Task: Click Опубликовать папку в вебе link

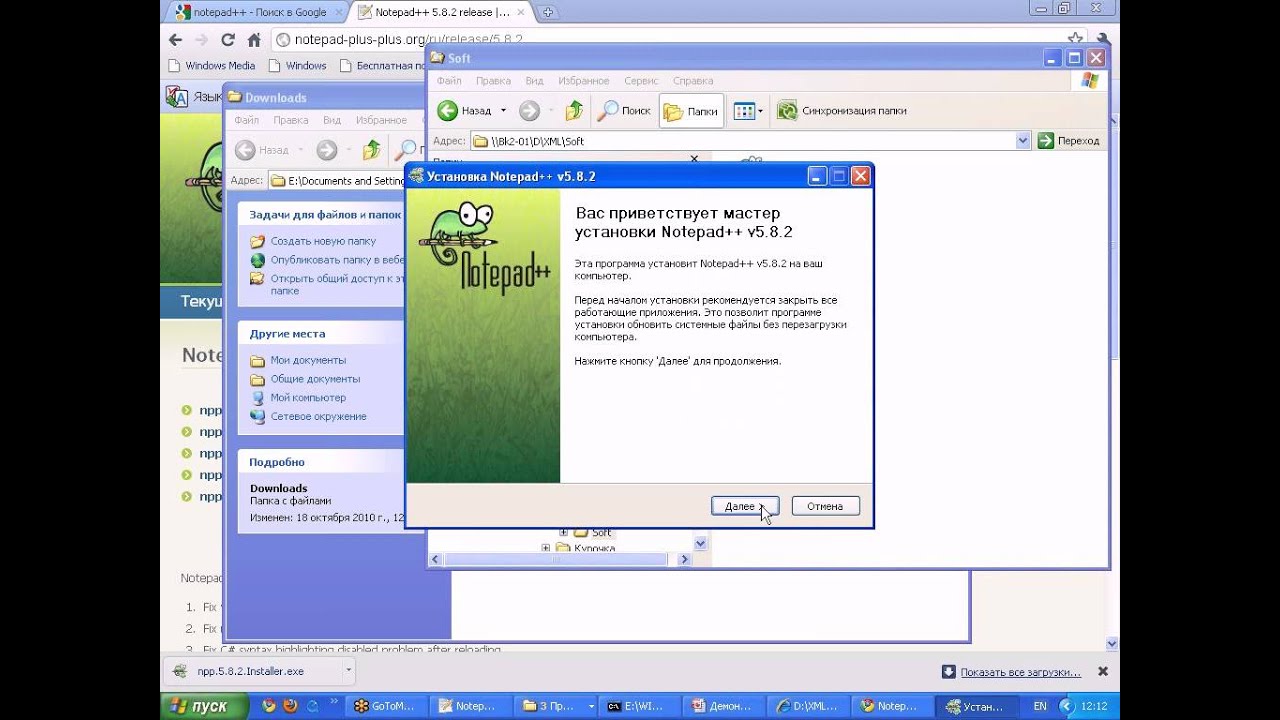Action: click(x=337, y=260)
